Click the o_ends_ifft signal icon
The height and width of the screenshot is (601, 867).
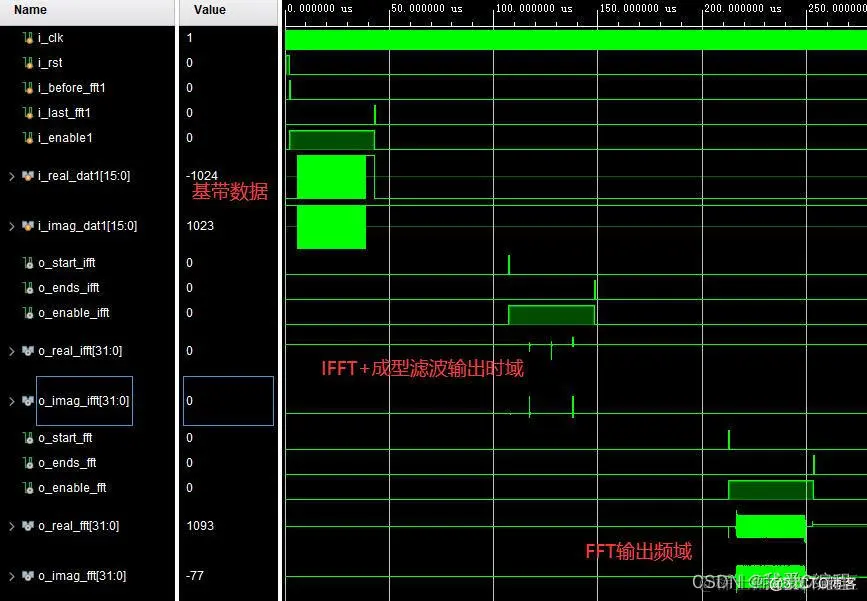pos(28,288)
